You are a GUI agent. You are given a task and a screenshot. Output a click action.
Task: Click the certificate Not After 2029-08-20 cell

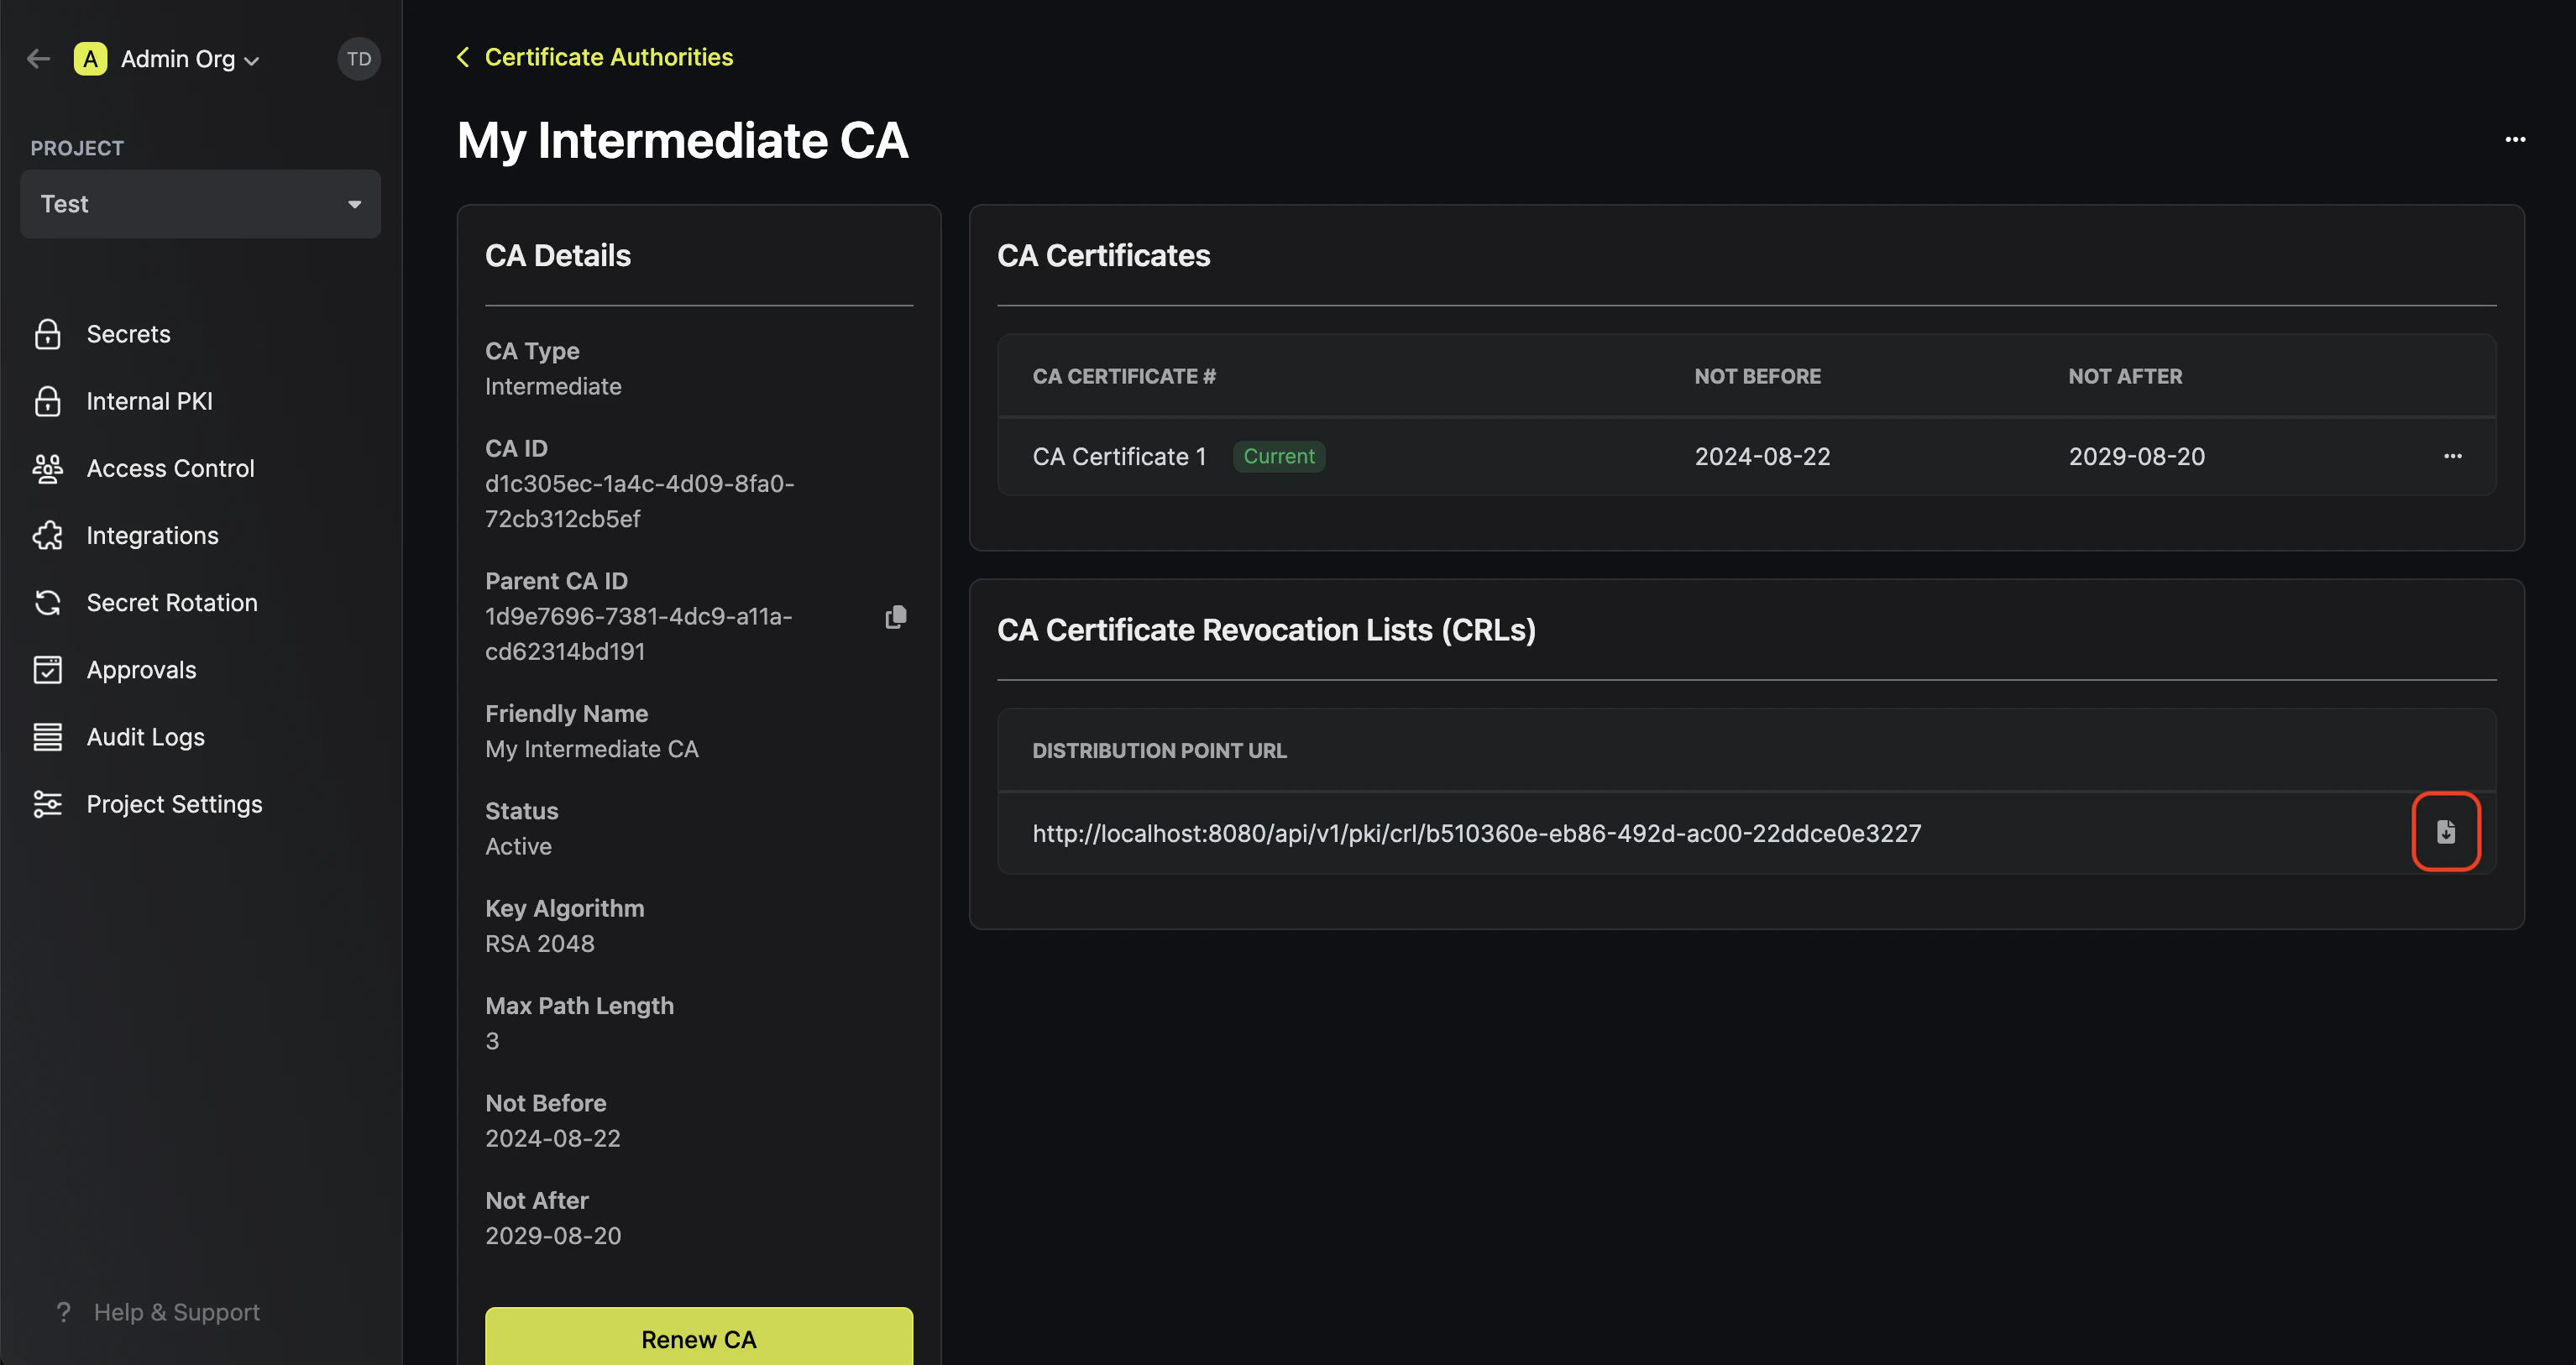2136,456
